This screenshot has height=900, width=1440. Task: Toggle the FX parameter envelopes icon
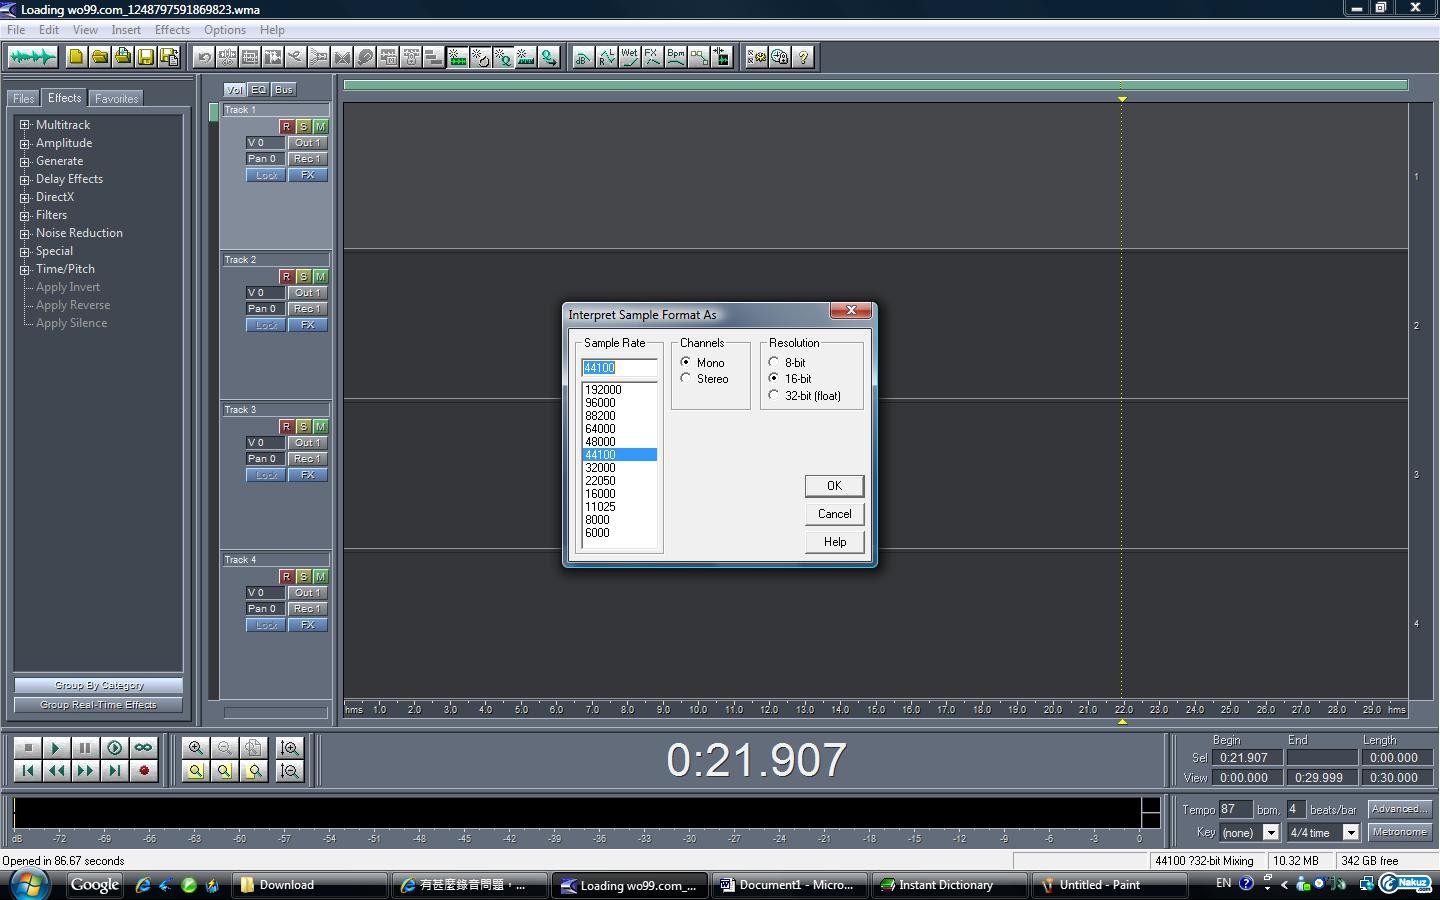(x=652, y=57)
